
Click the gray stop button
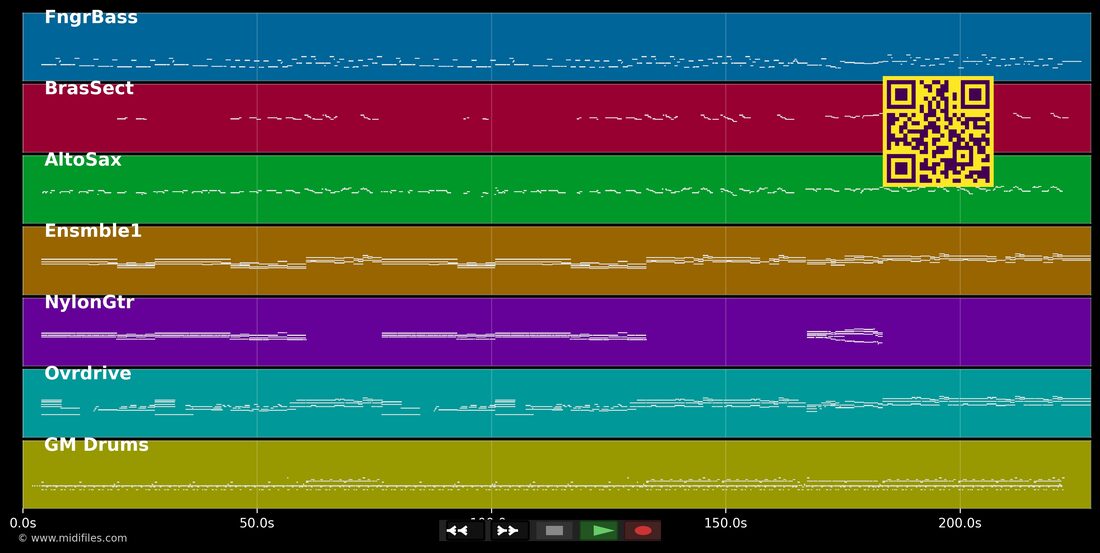click(554, 531)
